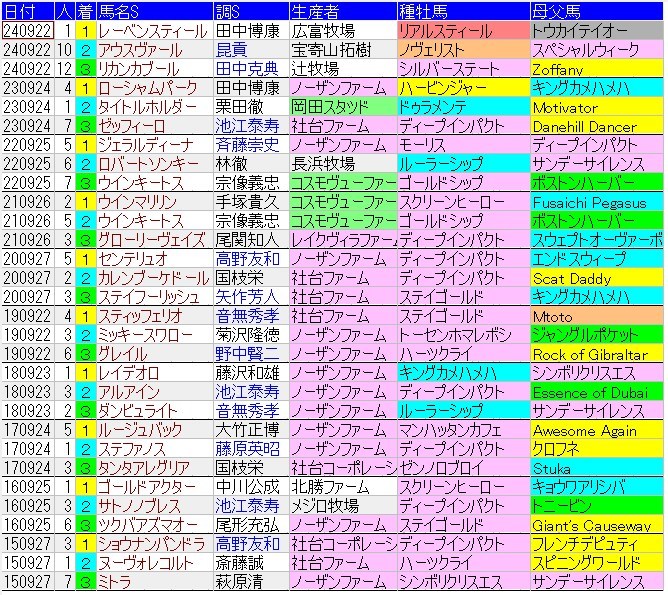Select trainer 尾関知人
The width and height of the screenshot is (668, 595).
(247, 240)
